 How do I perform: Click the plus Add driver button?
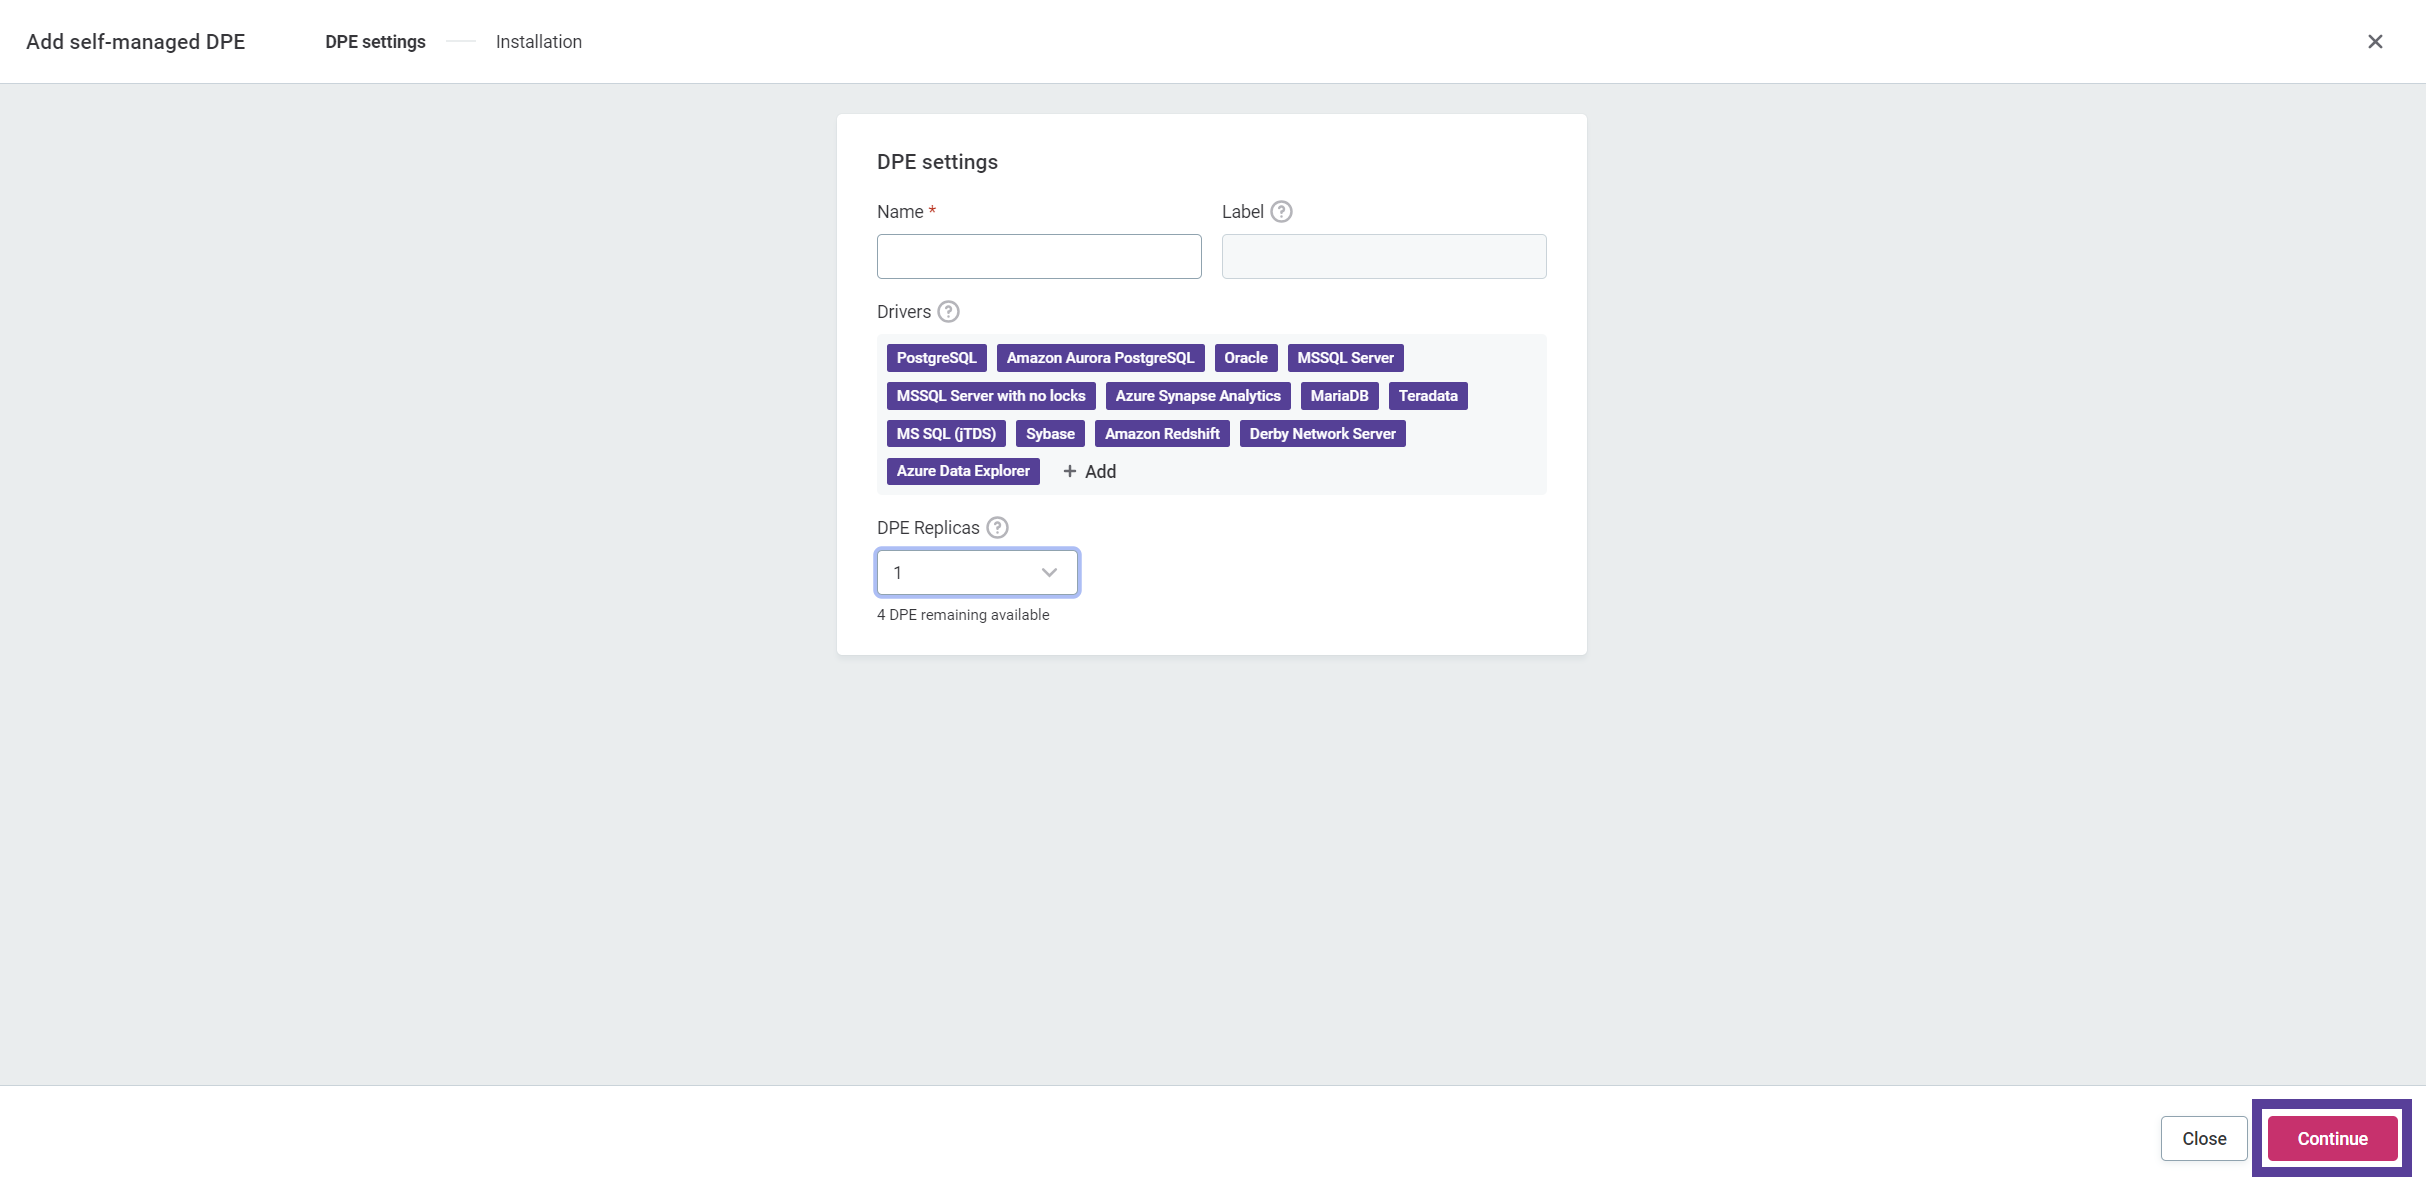tap(1089, 472)
